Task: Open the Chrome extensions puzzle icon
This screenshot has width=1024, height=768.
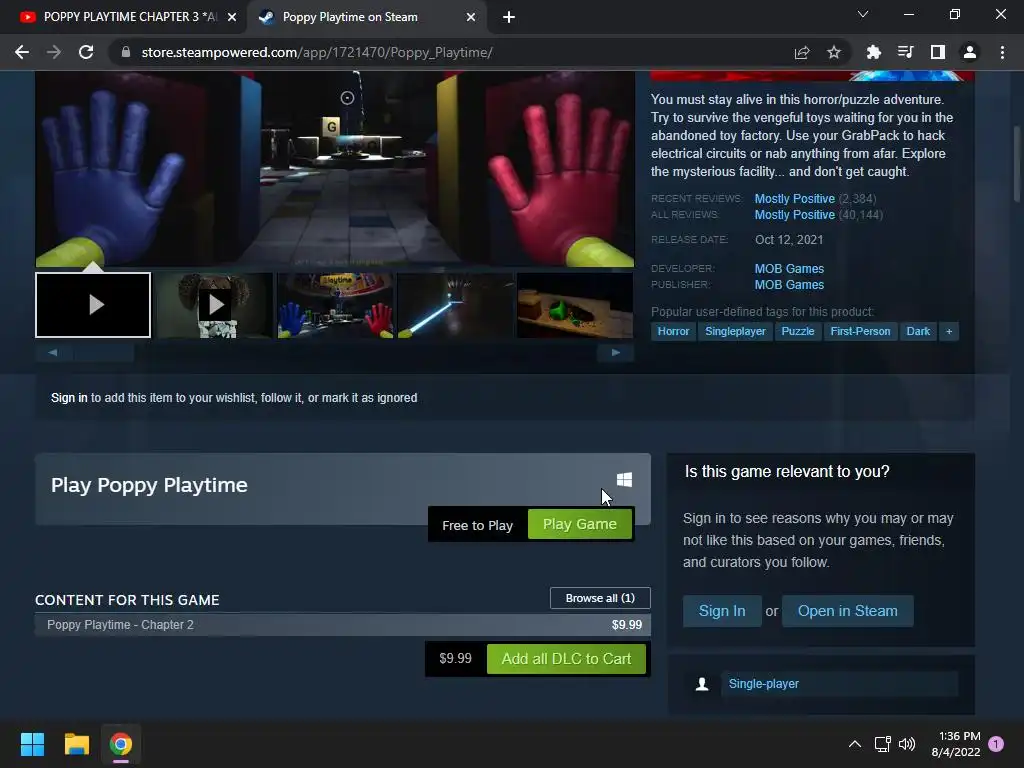Action: click(x=873, y=52)
